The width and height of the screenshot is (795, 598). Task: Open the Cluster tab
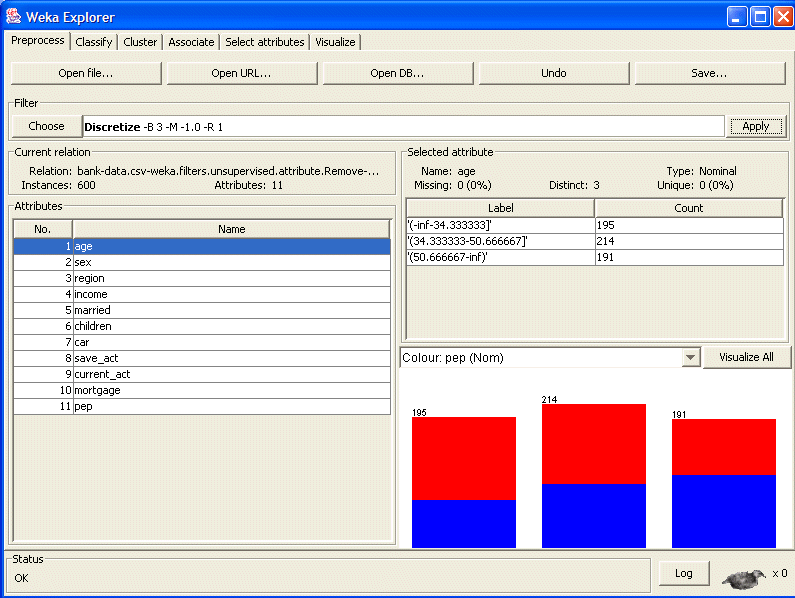[140, 42]
